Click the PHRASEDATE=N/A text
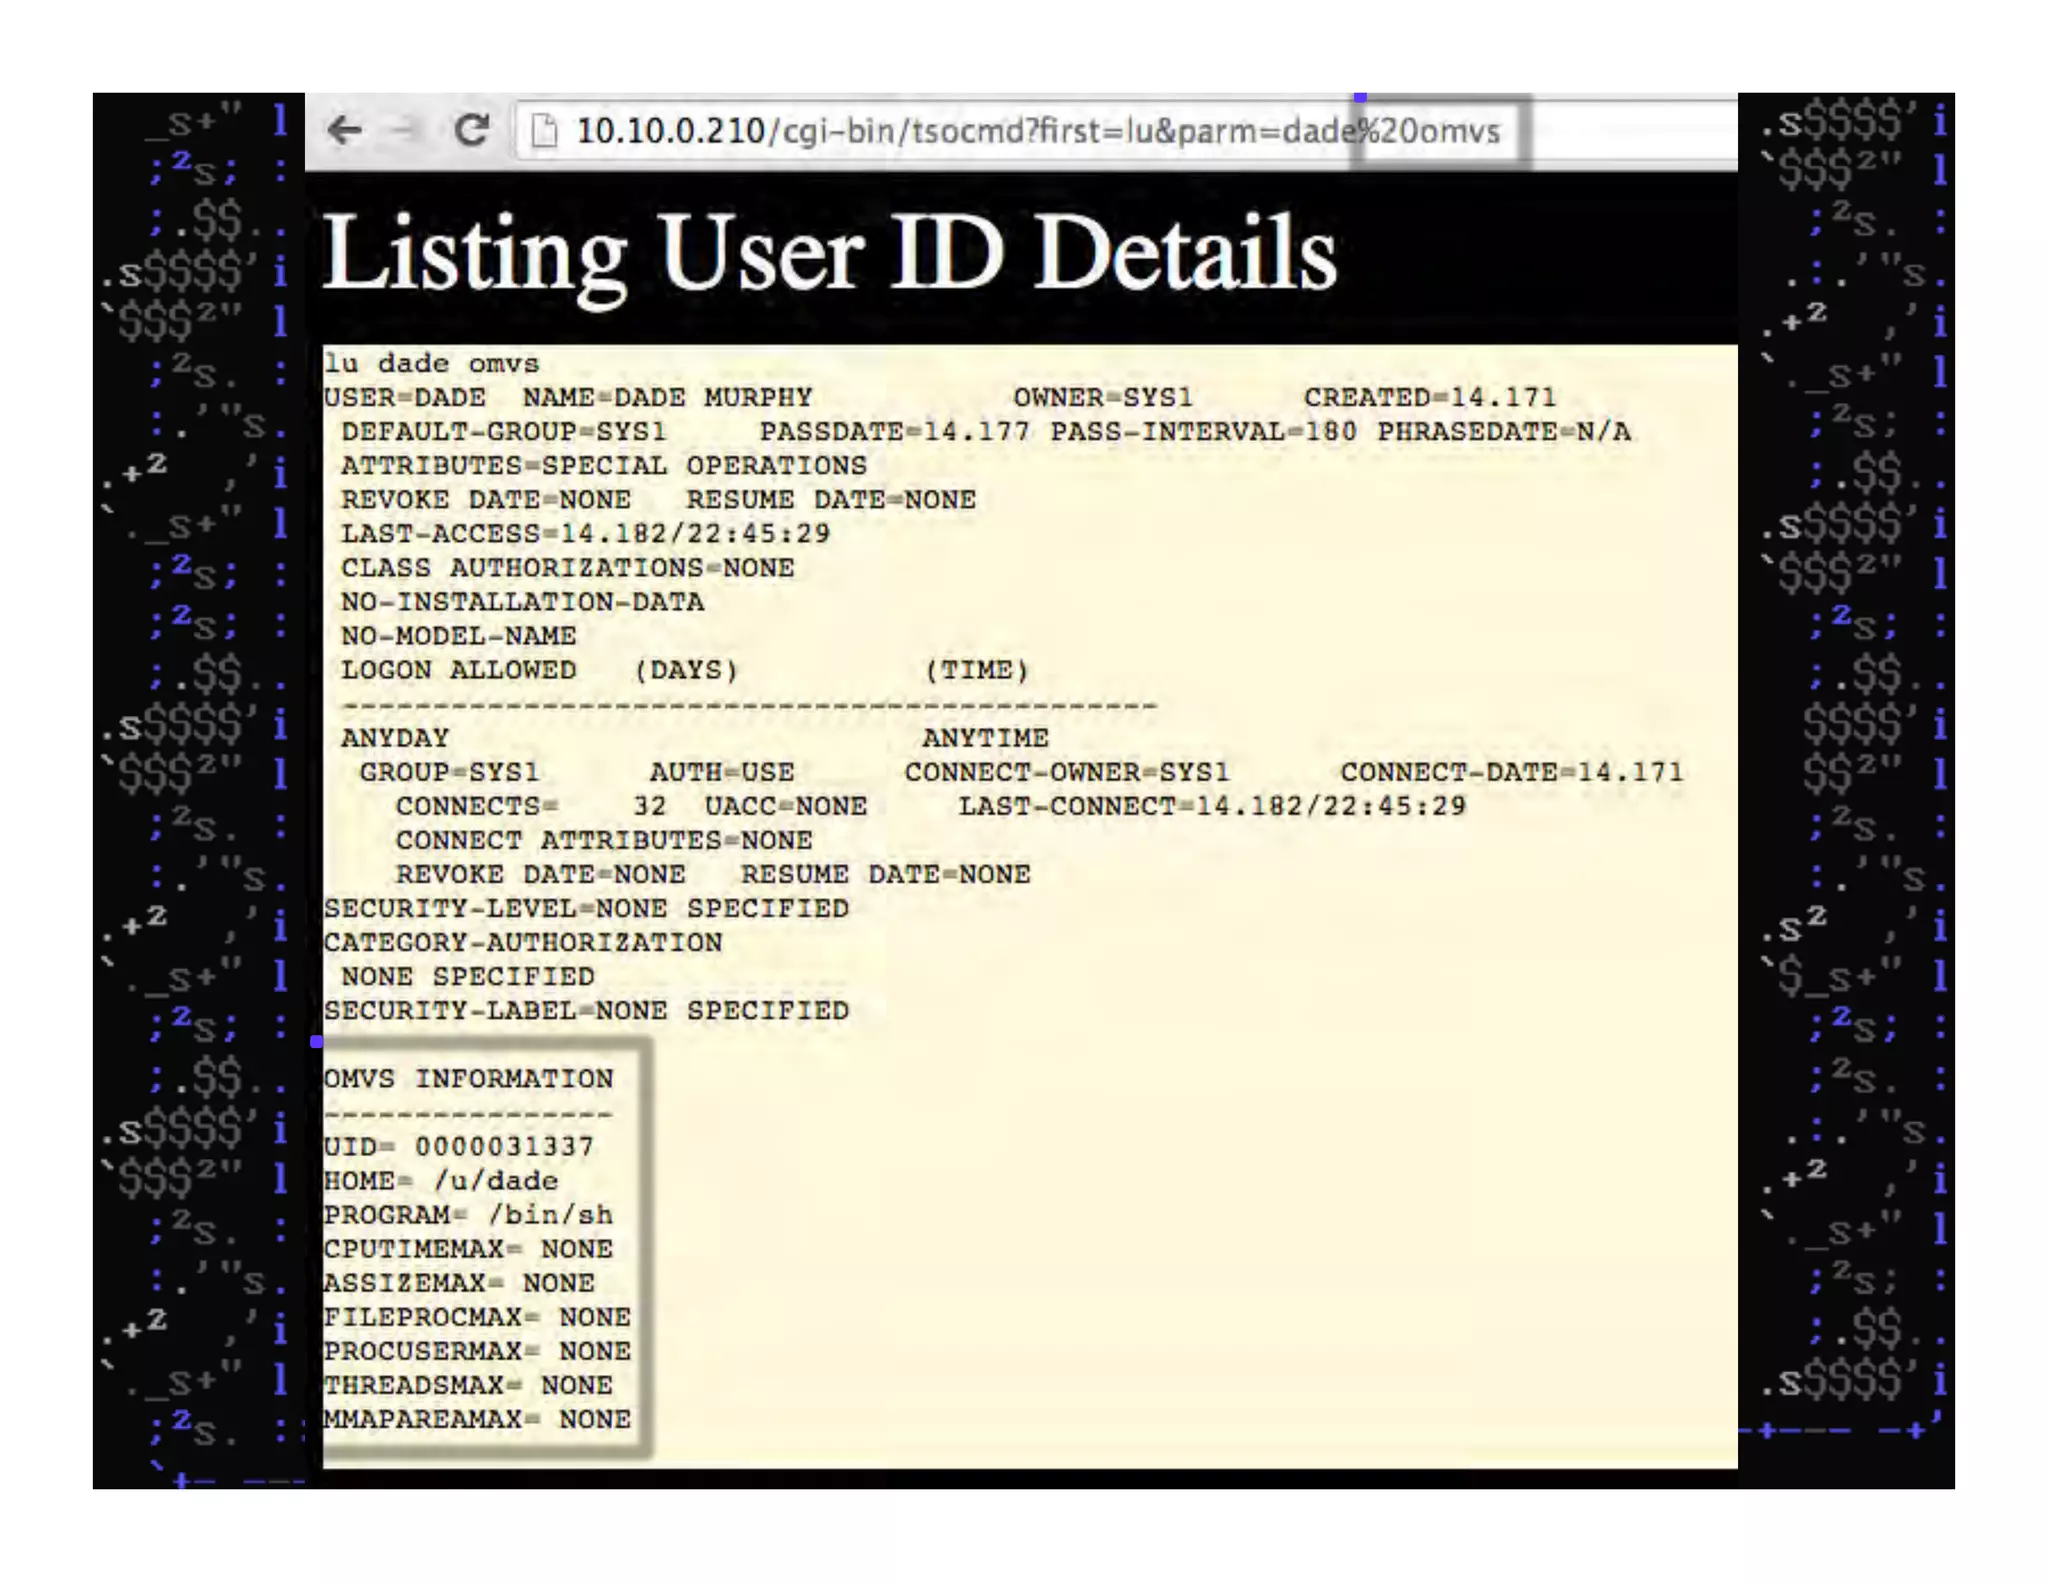Image resolution: width=2048 pixels, height=1582 pixels. pos(1503,432)
